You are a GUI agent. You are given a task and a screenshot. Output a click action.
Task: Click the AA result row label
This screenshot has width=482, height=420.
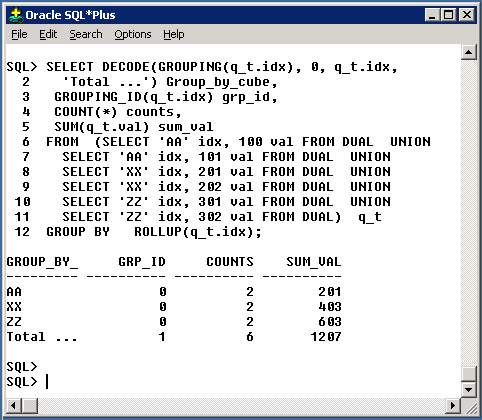pos(14,292)
